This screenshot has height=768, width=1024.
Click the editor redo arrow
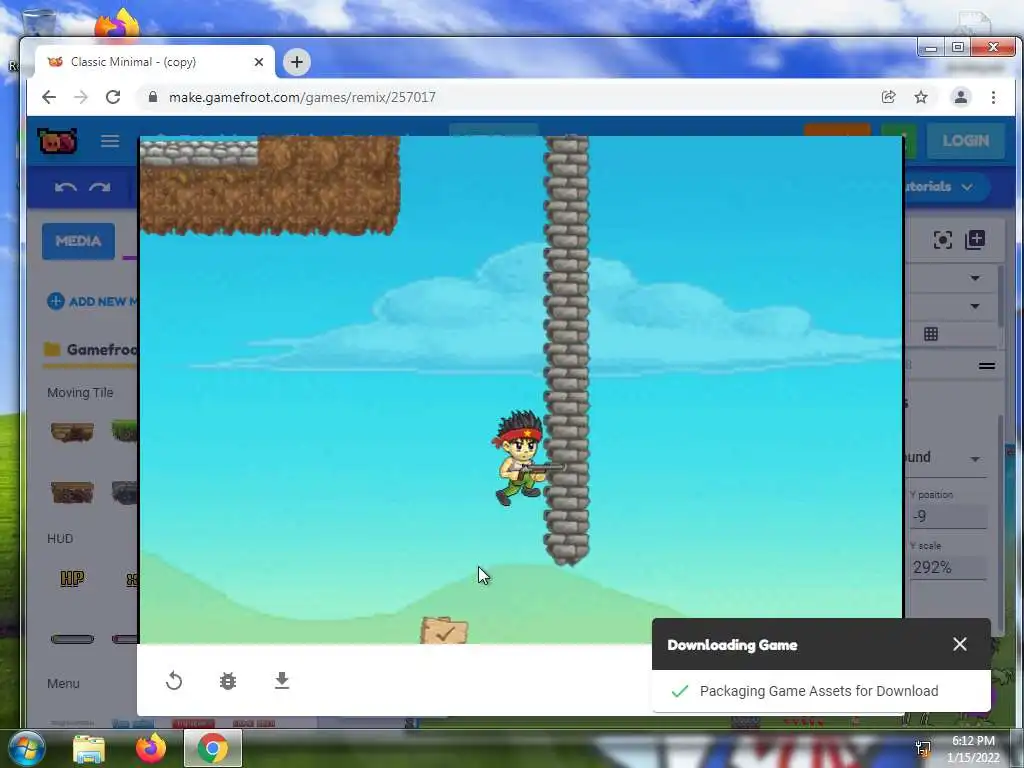click(x=100, y=187)
